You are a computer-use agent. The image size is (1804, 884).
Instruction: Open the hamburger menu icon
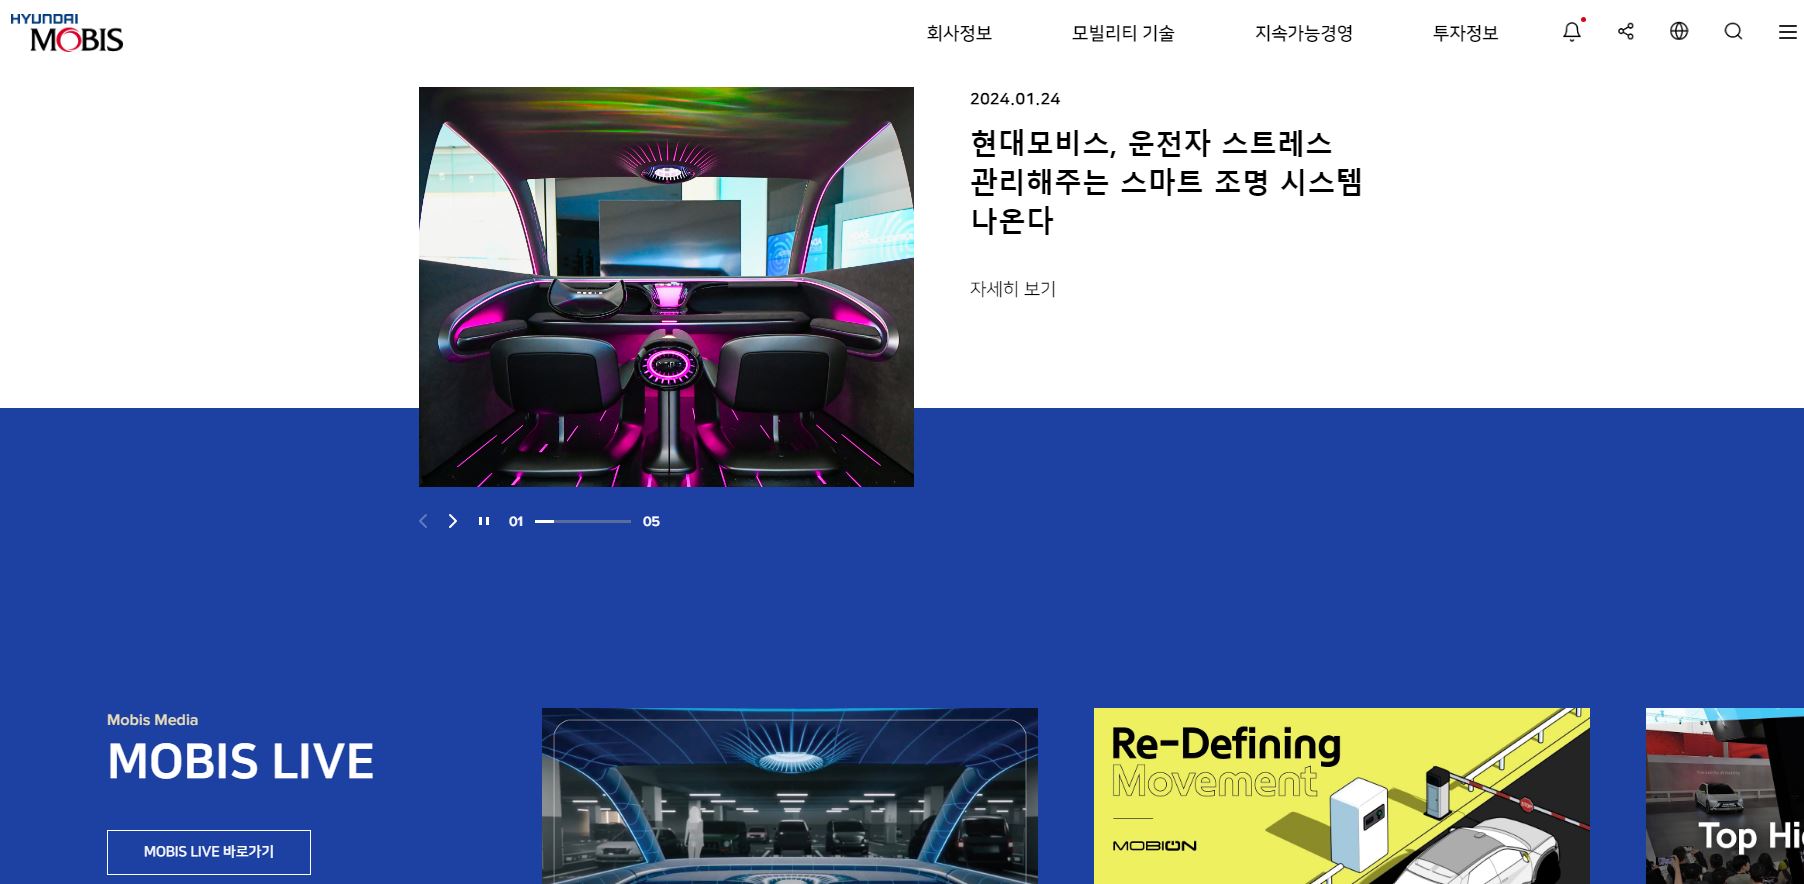1788,32
